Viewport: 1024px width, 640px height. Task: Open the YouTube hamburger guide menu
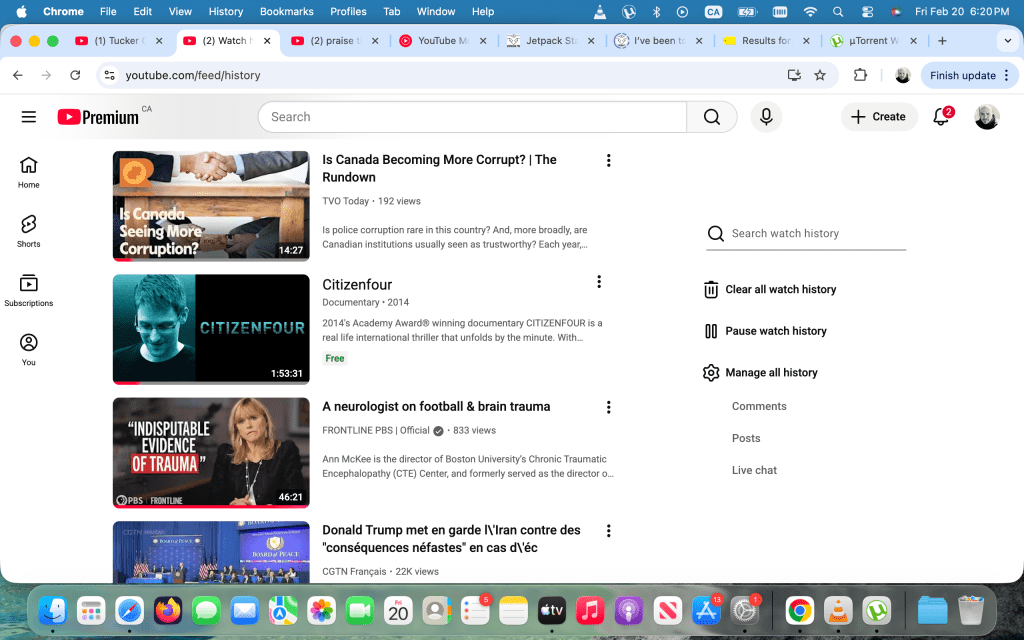click(x=29, y=117)
